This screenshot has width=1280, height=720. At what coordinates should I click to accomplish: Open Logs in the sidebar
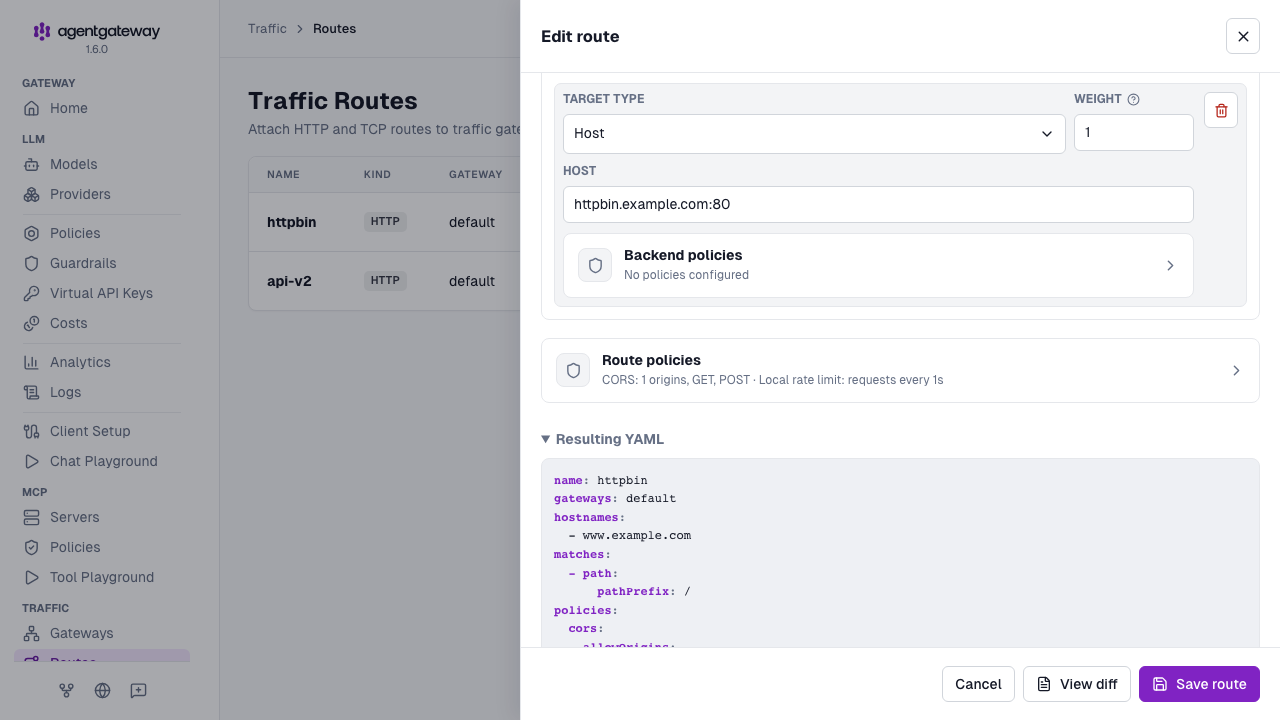click(102, 392)
